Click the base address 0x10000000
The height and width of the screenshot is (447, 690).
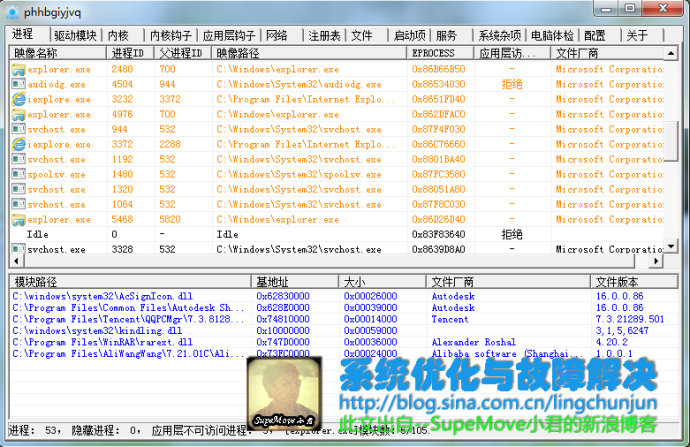[x=283, y=330]
